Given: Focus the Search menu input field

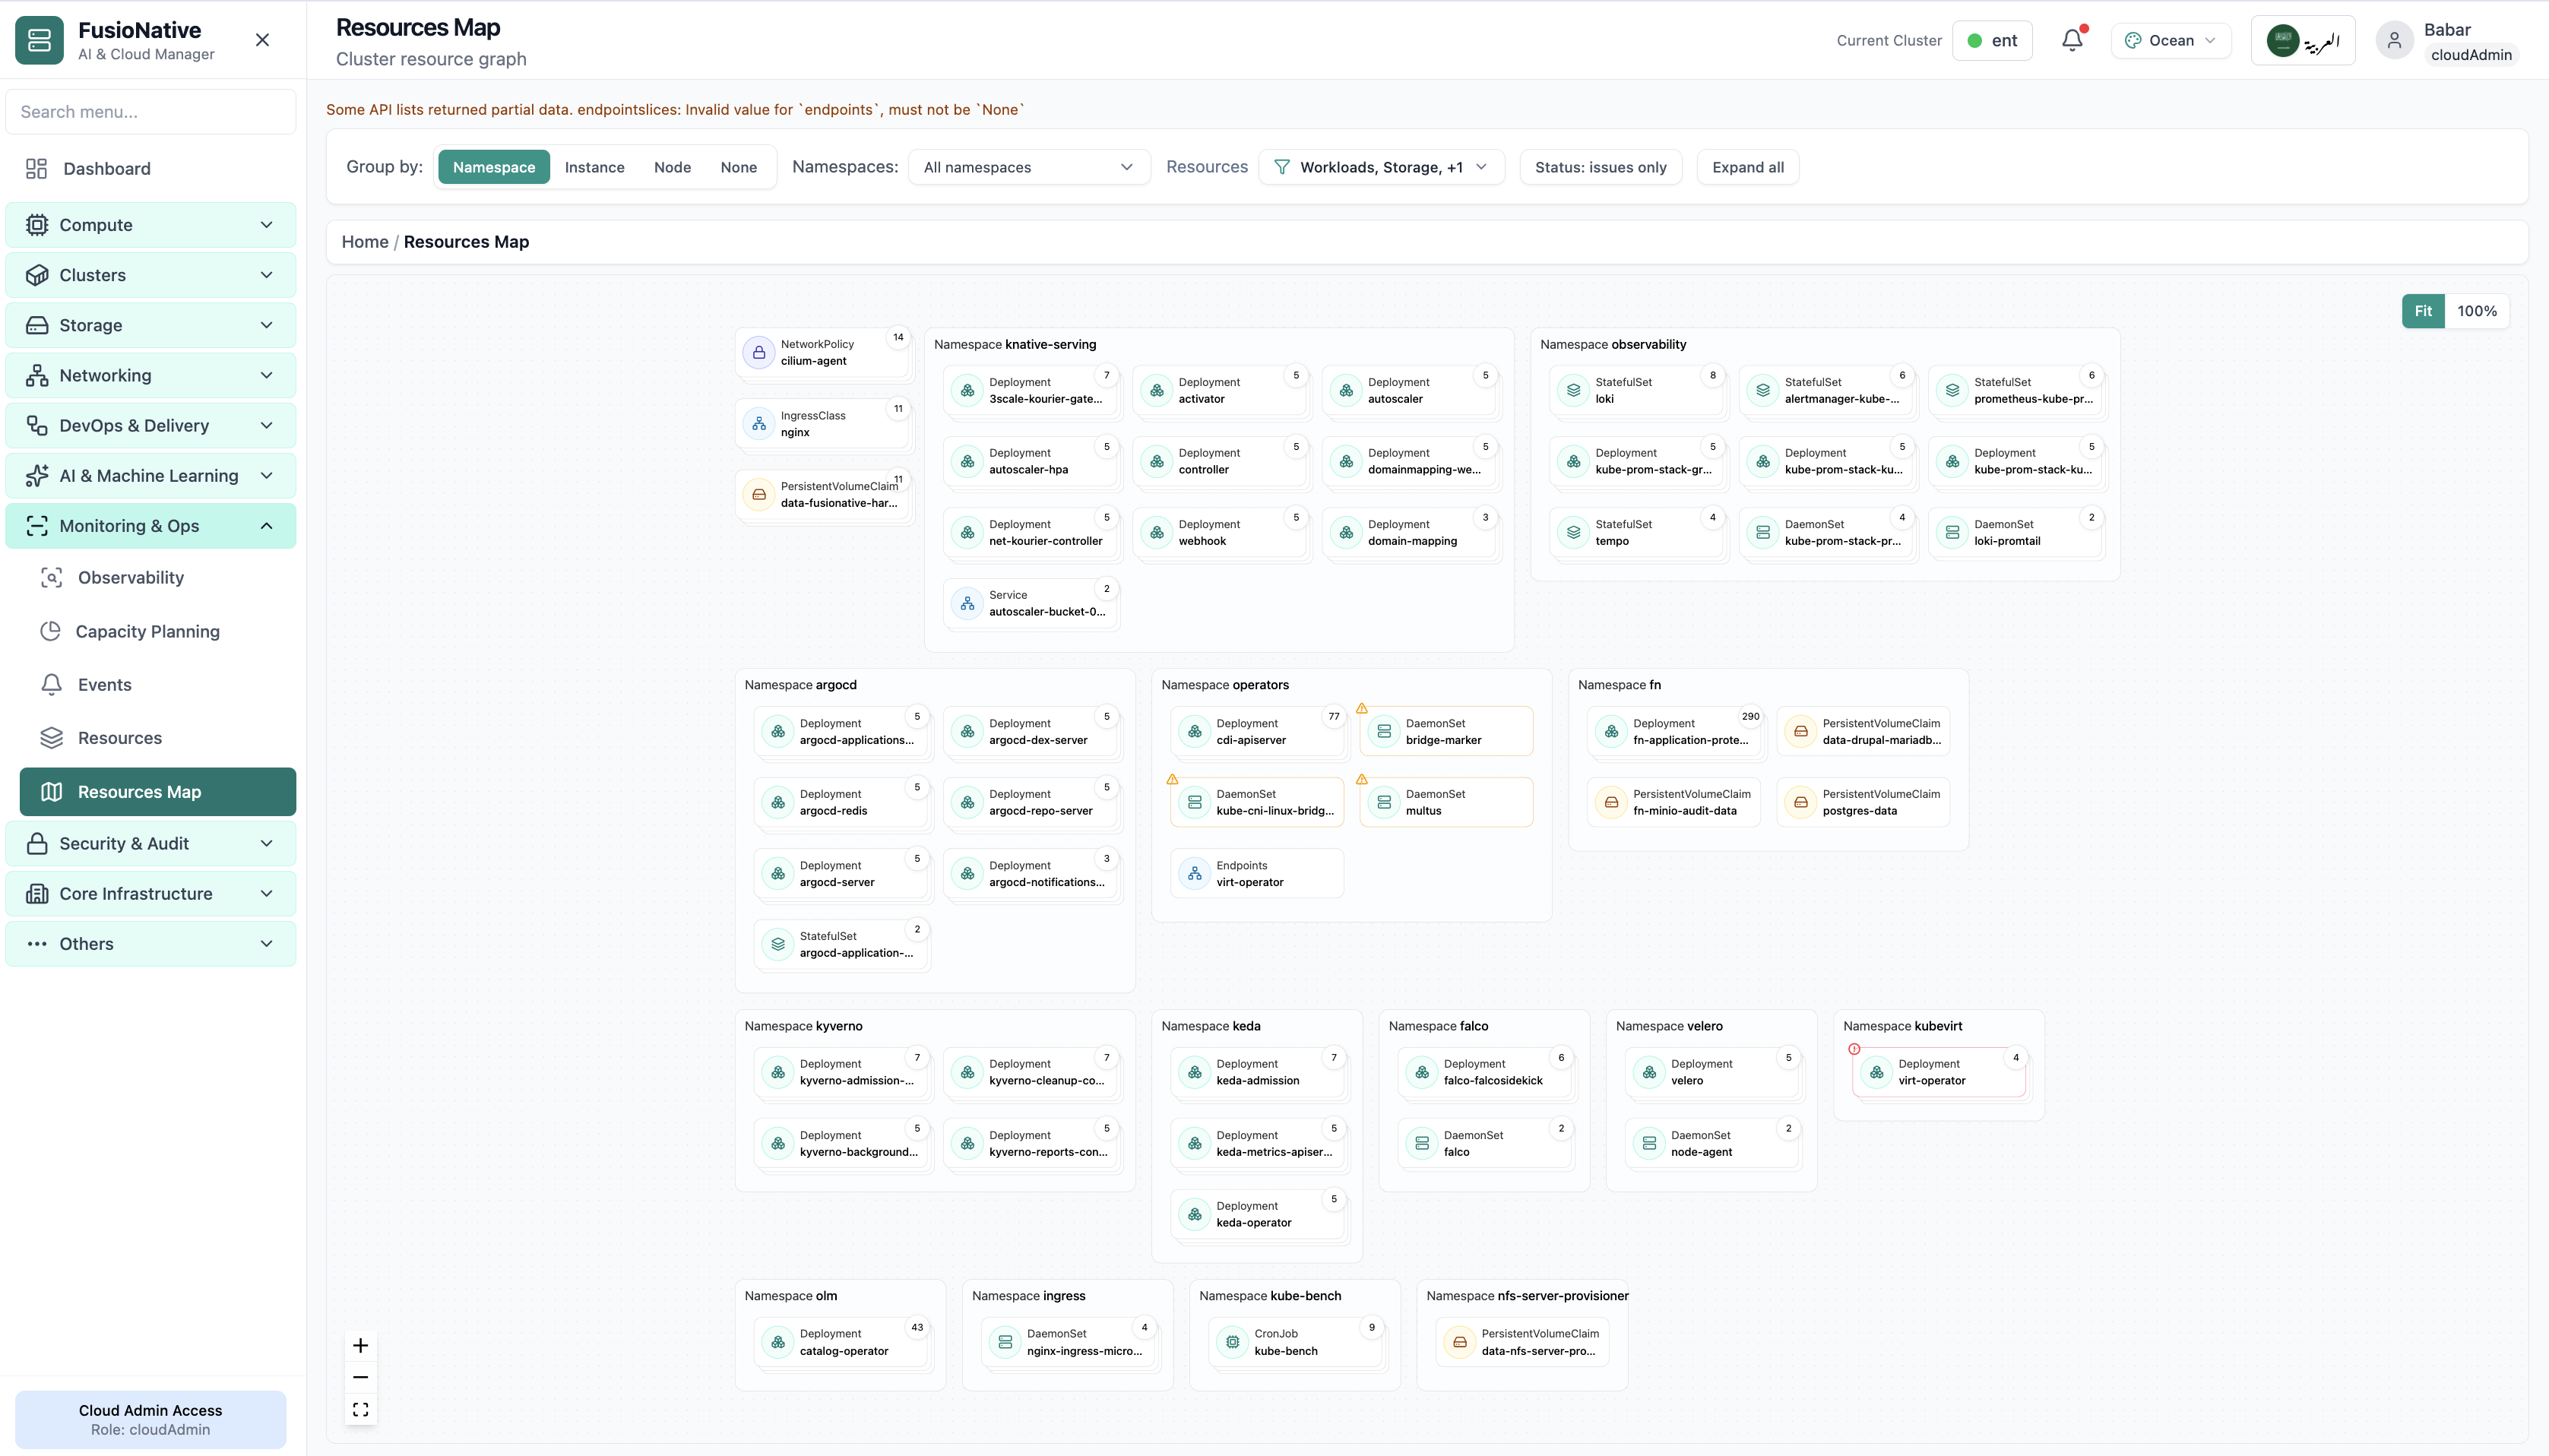Looking at the screenshot, I should (x=151, y=111).
